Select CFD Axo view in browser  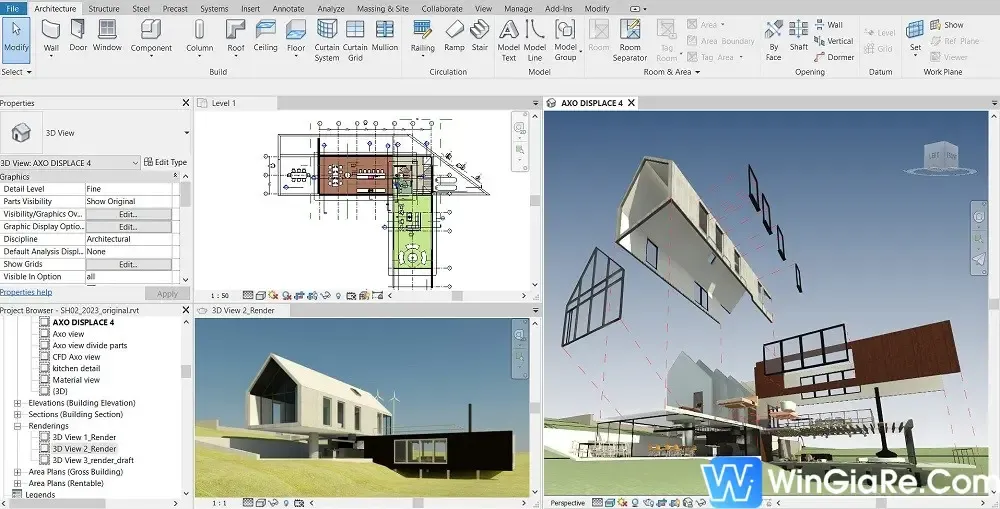click(x=76, y=357)
